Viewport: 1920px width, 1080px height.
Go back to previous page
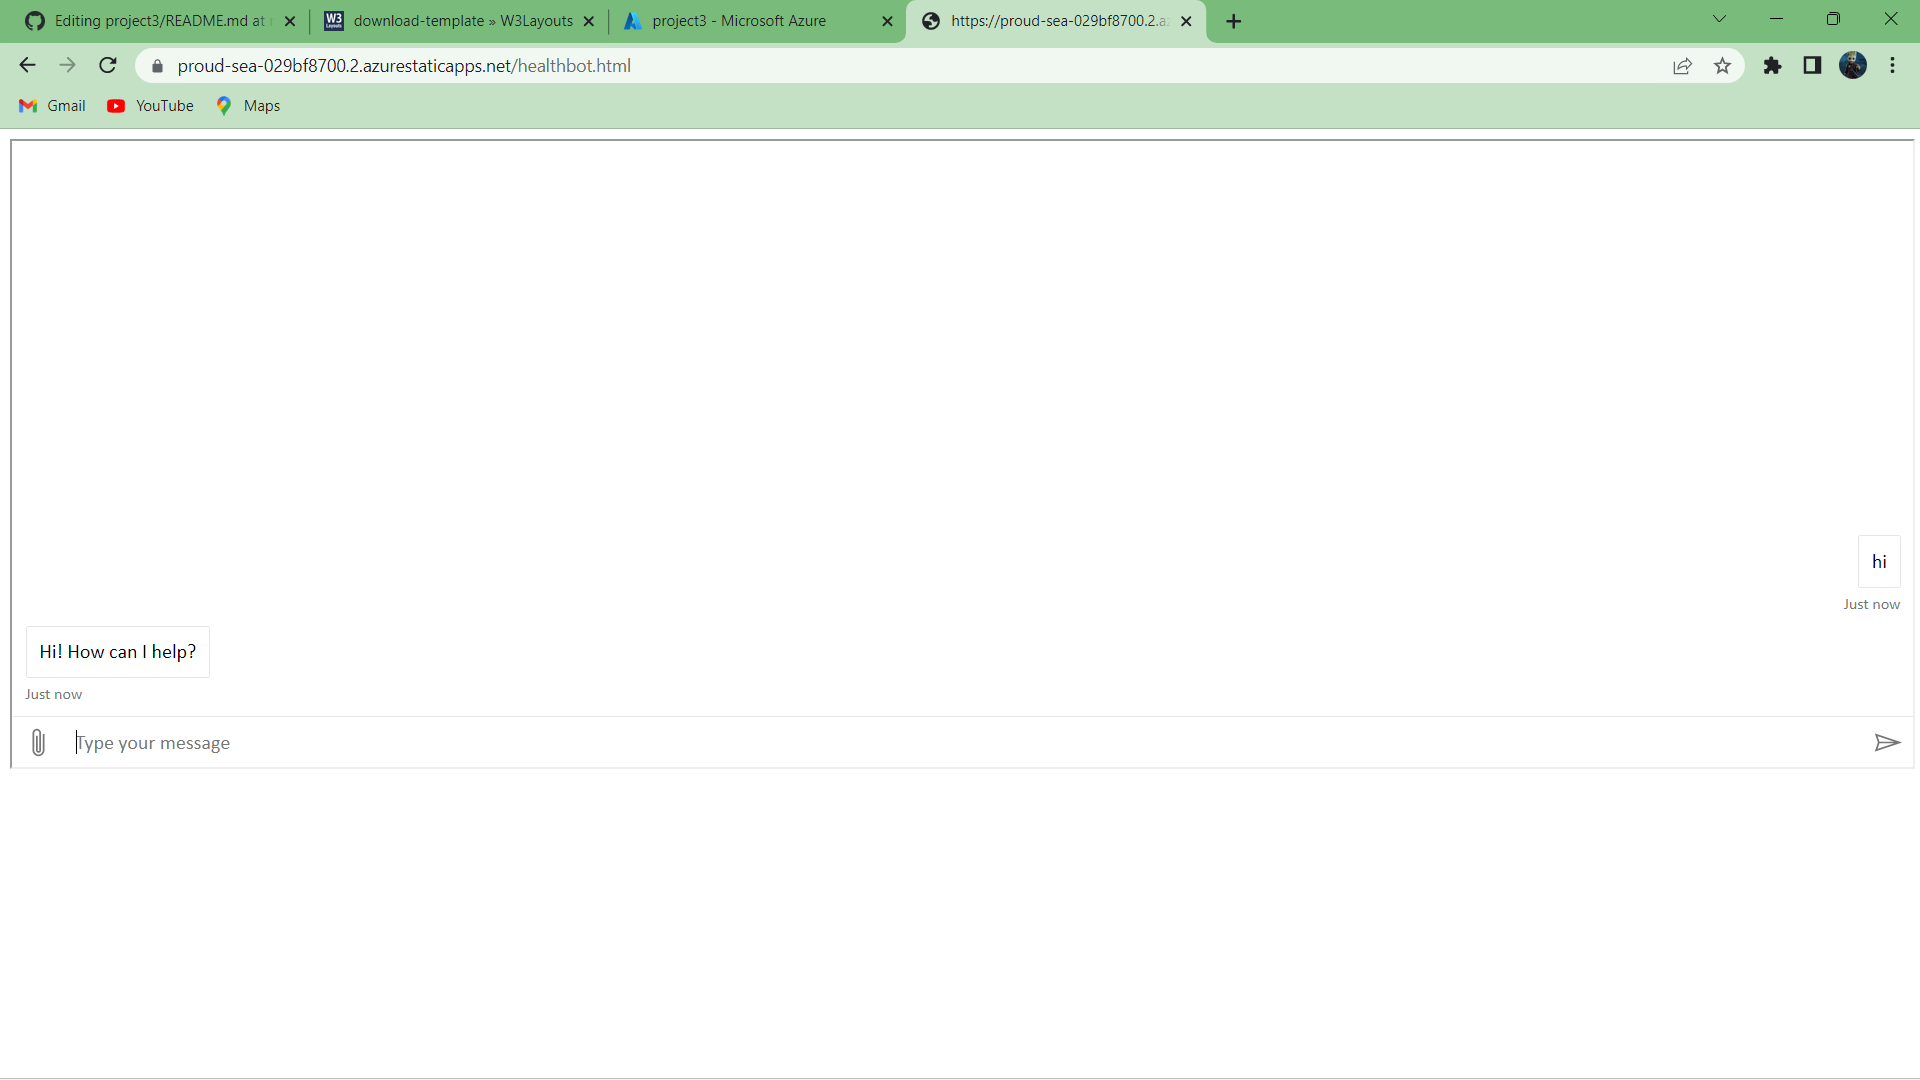[x=27, y=66]
